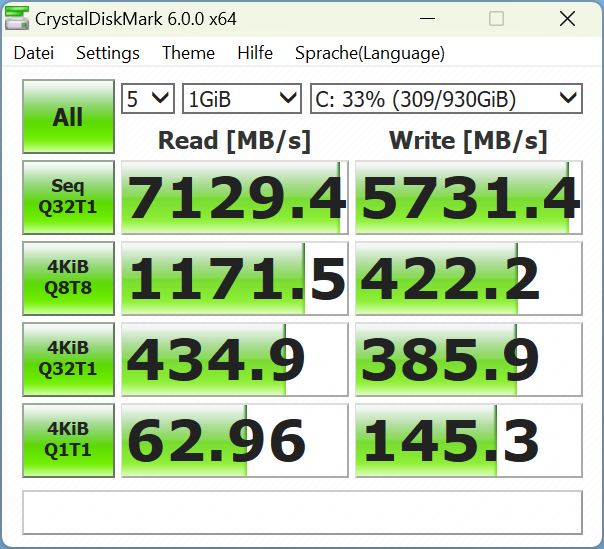Open the Sprache(Language) menu
Image resolution: width=604 pixels, height=549 pixels.
tap(370, 53)
